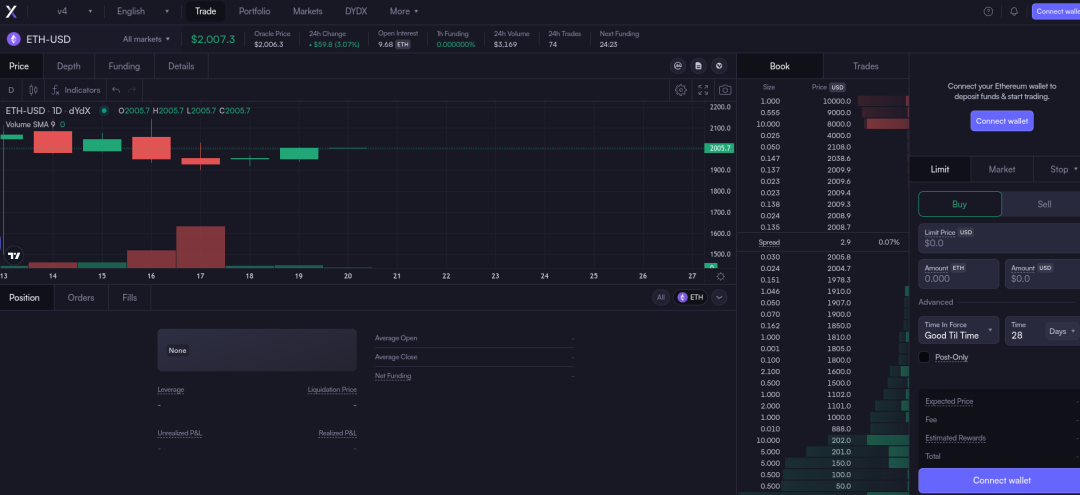Click the notifications bell icon

click(1014, 11)
